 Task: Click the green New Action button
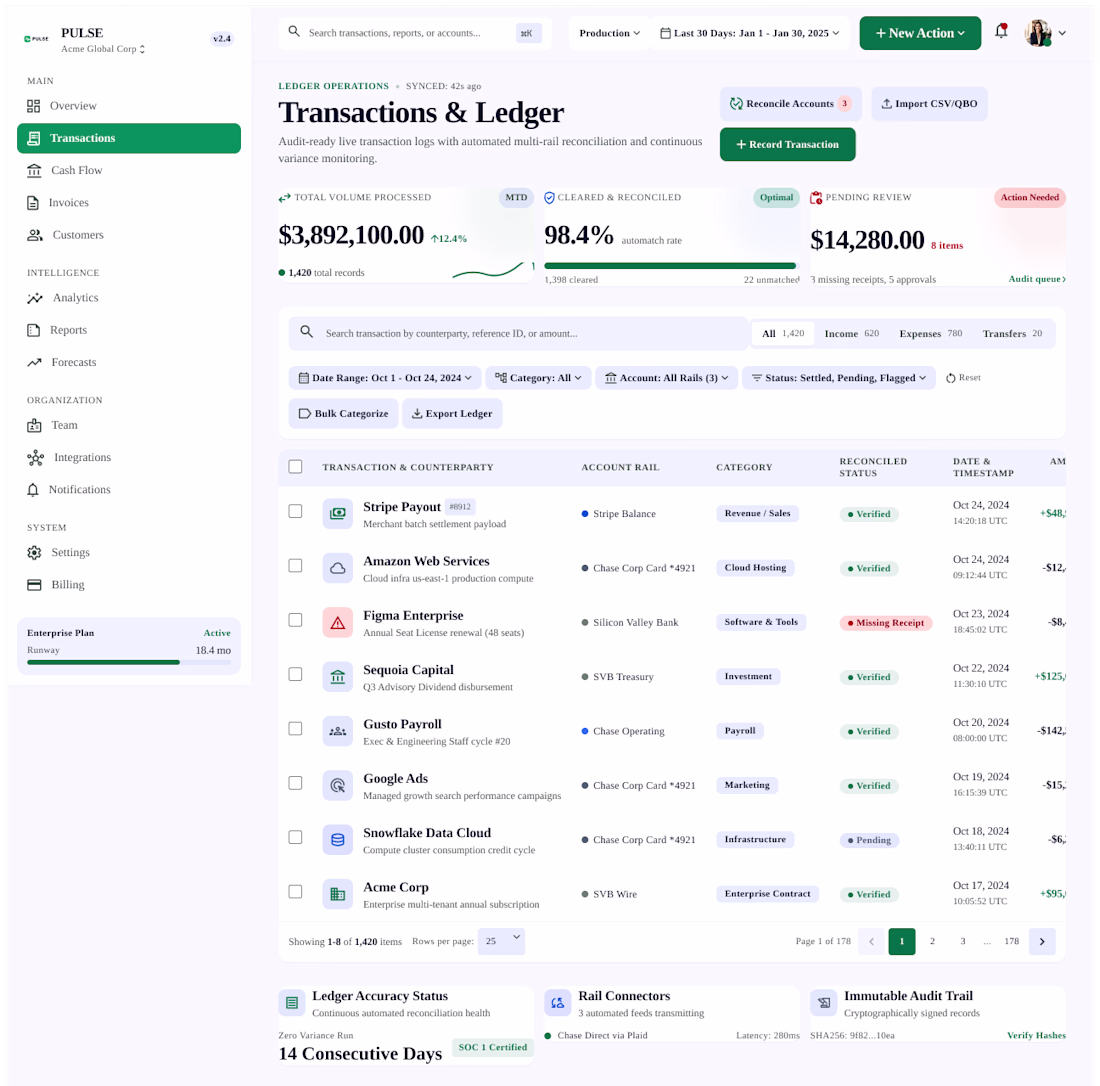coord(920,33)
